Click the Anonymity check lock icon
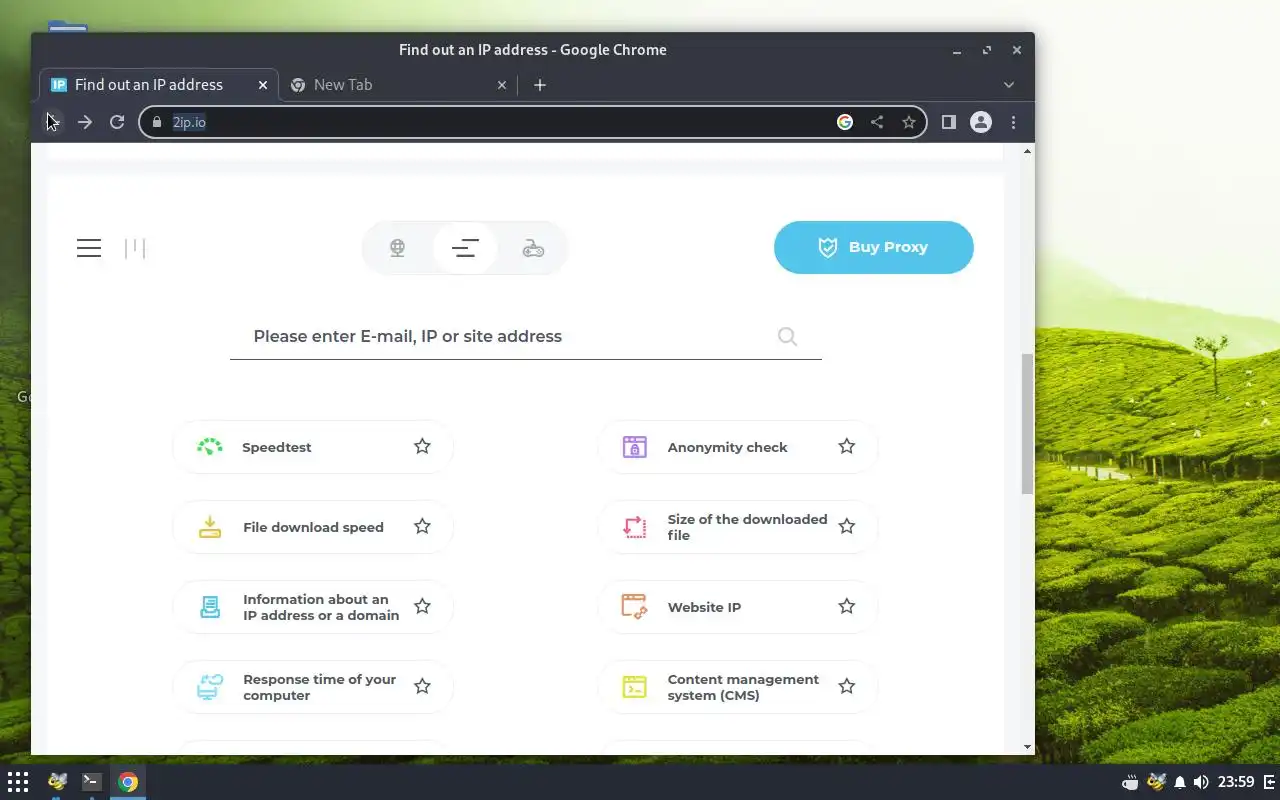The image size is (1280, 800). click(x=634, y=447)
